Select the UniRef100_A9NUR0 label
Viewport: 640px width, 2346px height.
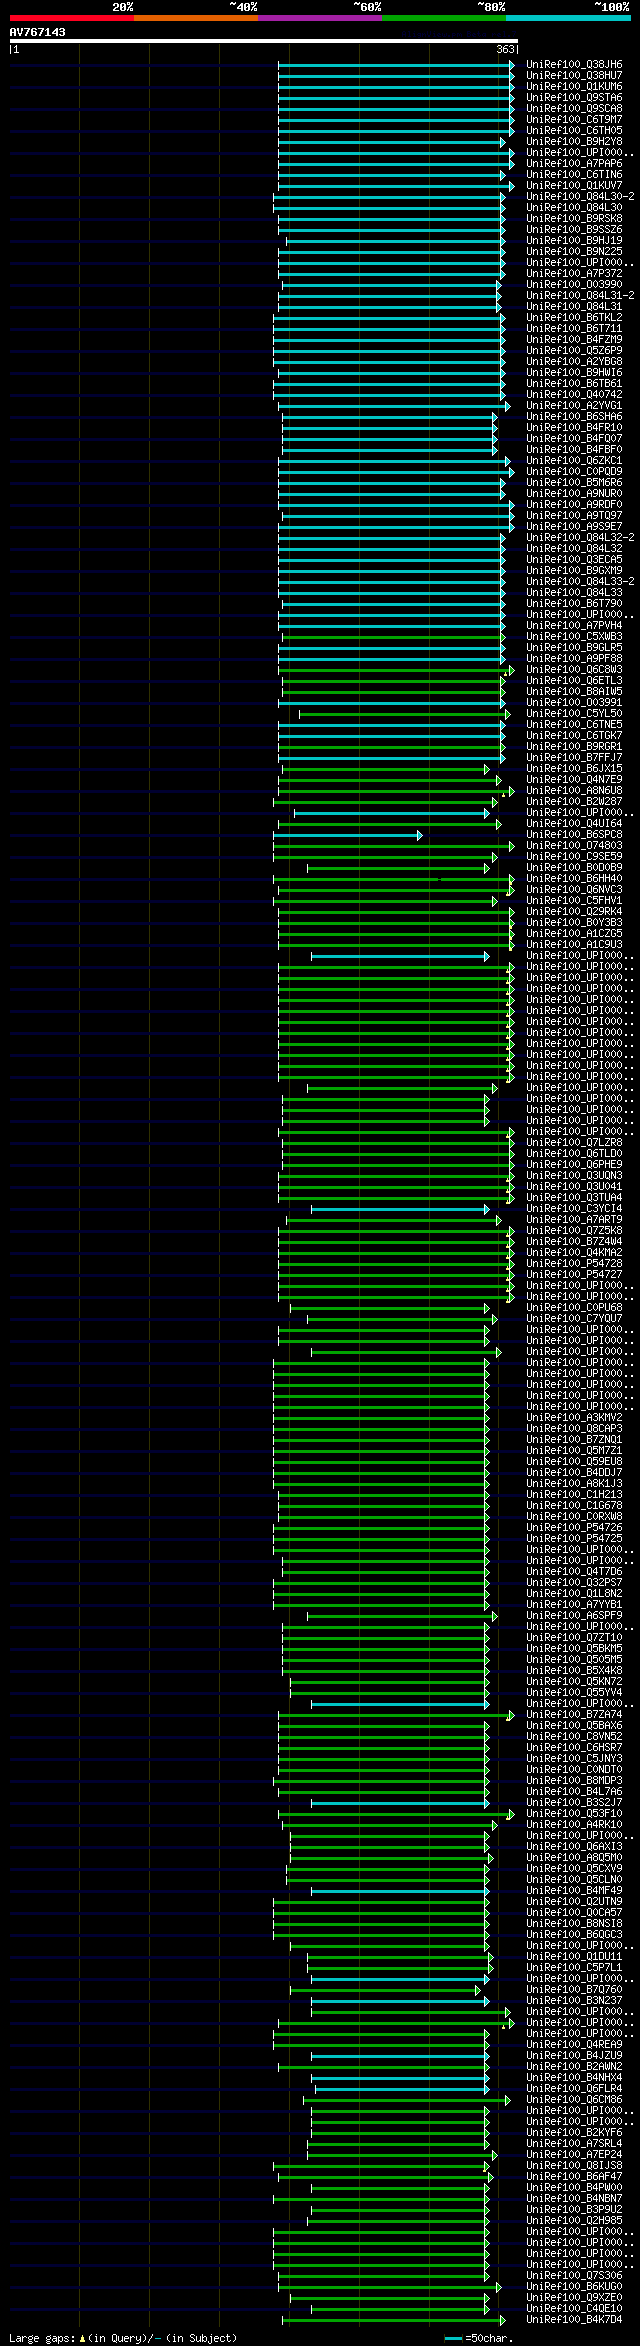point(574,494)
